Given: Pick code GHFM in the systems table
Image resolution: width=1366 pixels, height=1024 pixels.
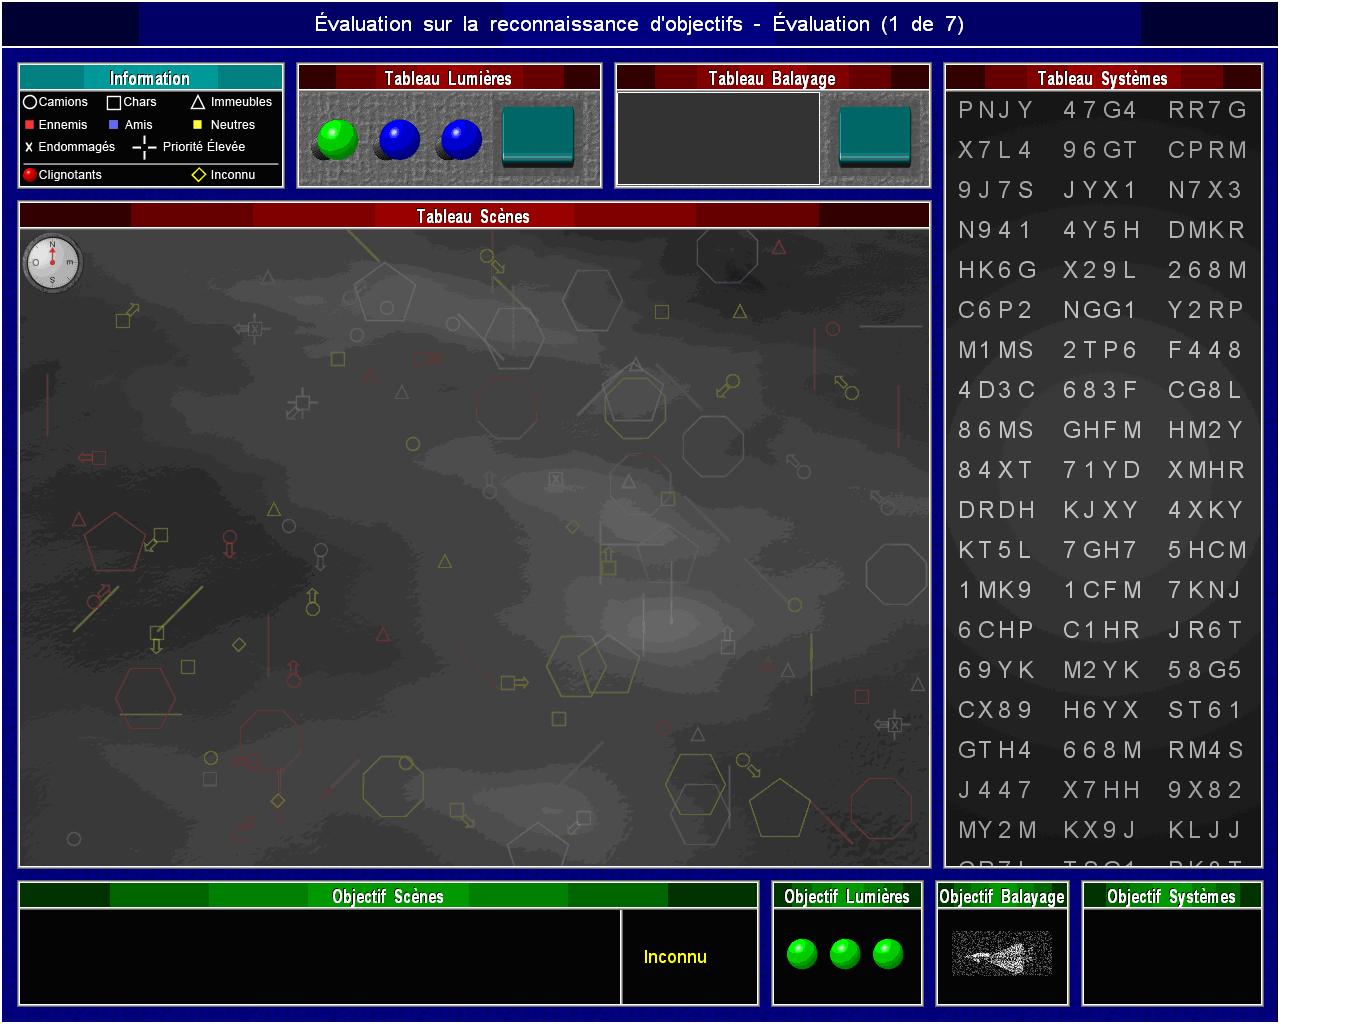Looking at the screenshot, I should click(1102, 430).
